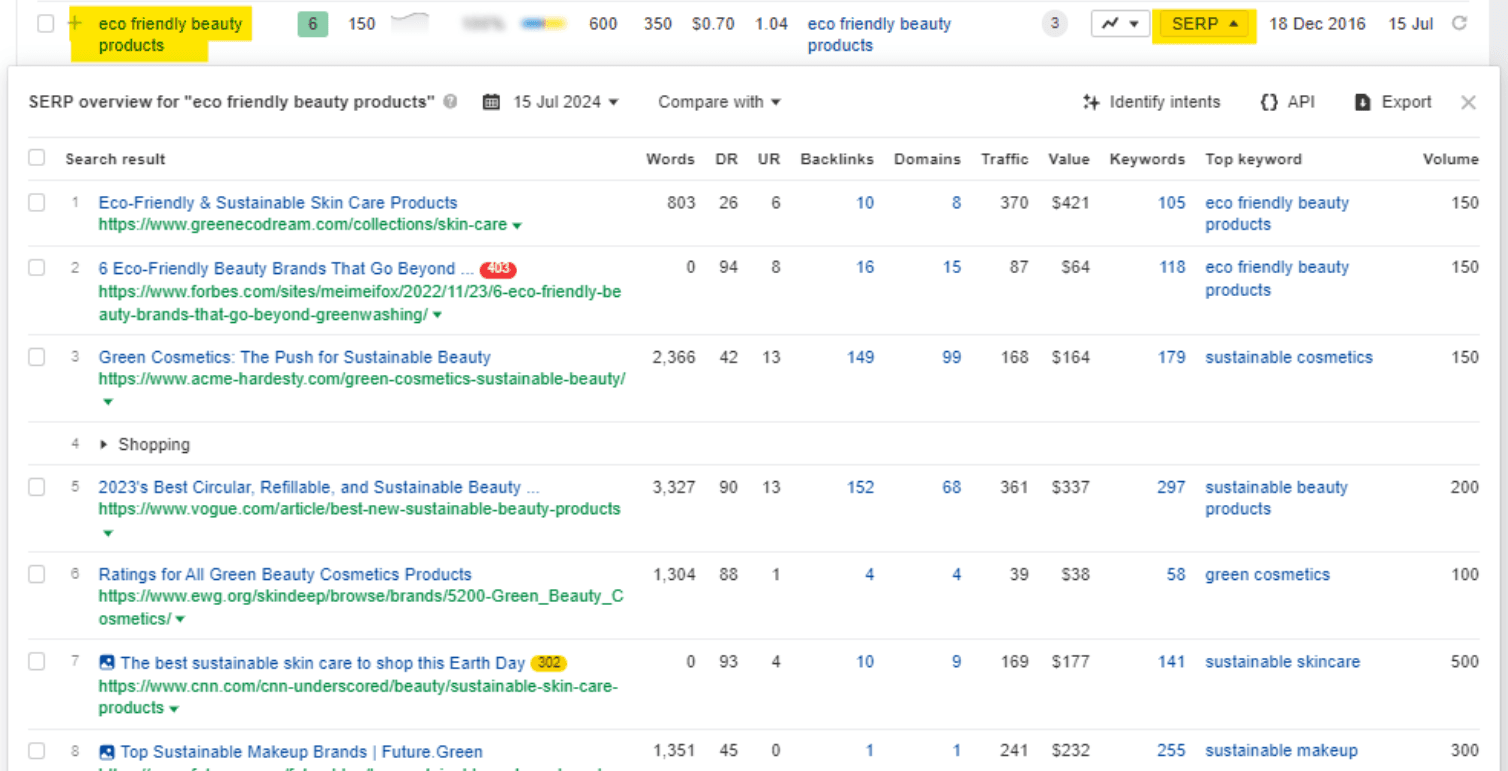Open Eco-Friendly & Sustainable Skin Care Products title
Viewport: 1508px width, 771px height.
point(278,203)
